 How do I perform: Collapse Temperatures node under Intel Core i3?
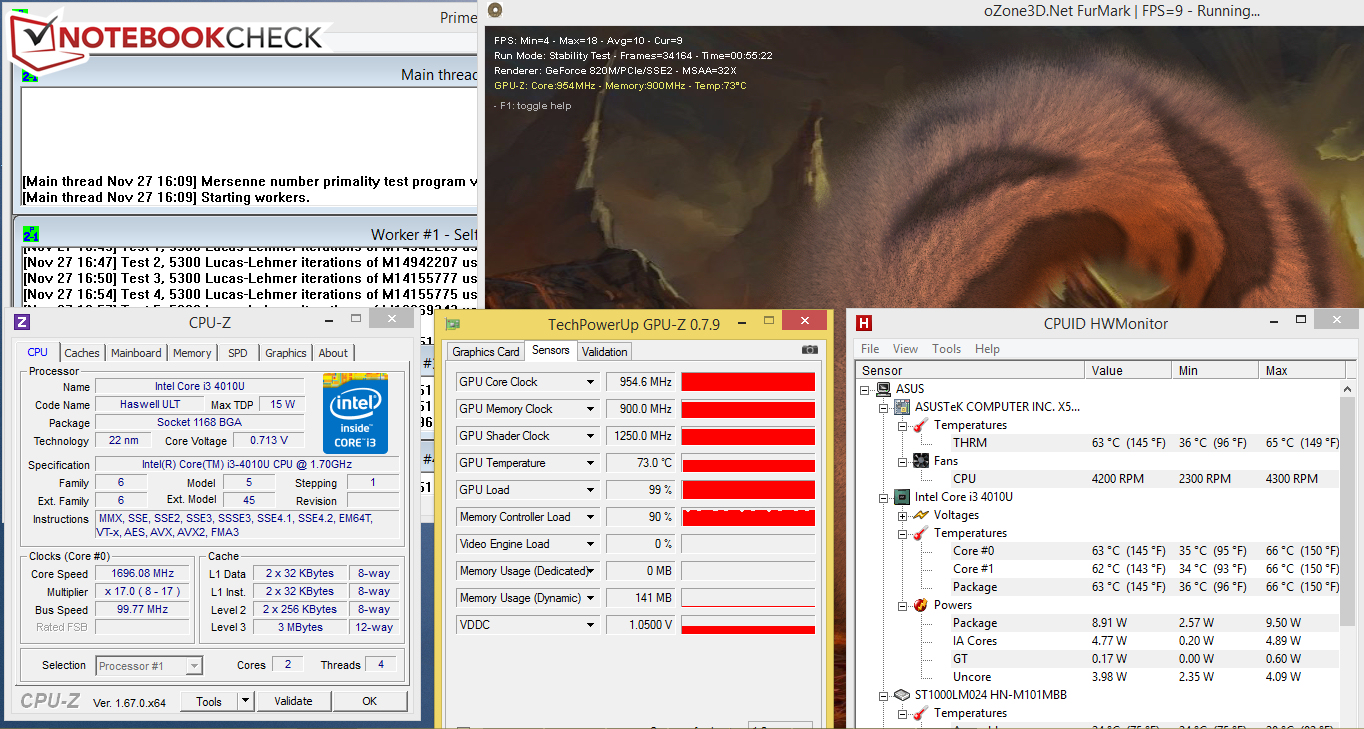coord(902,533)
